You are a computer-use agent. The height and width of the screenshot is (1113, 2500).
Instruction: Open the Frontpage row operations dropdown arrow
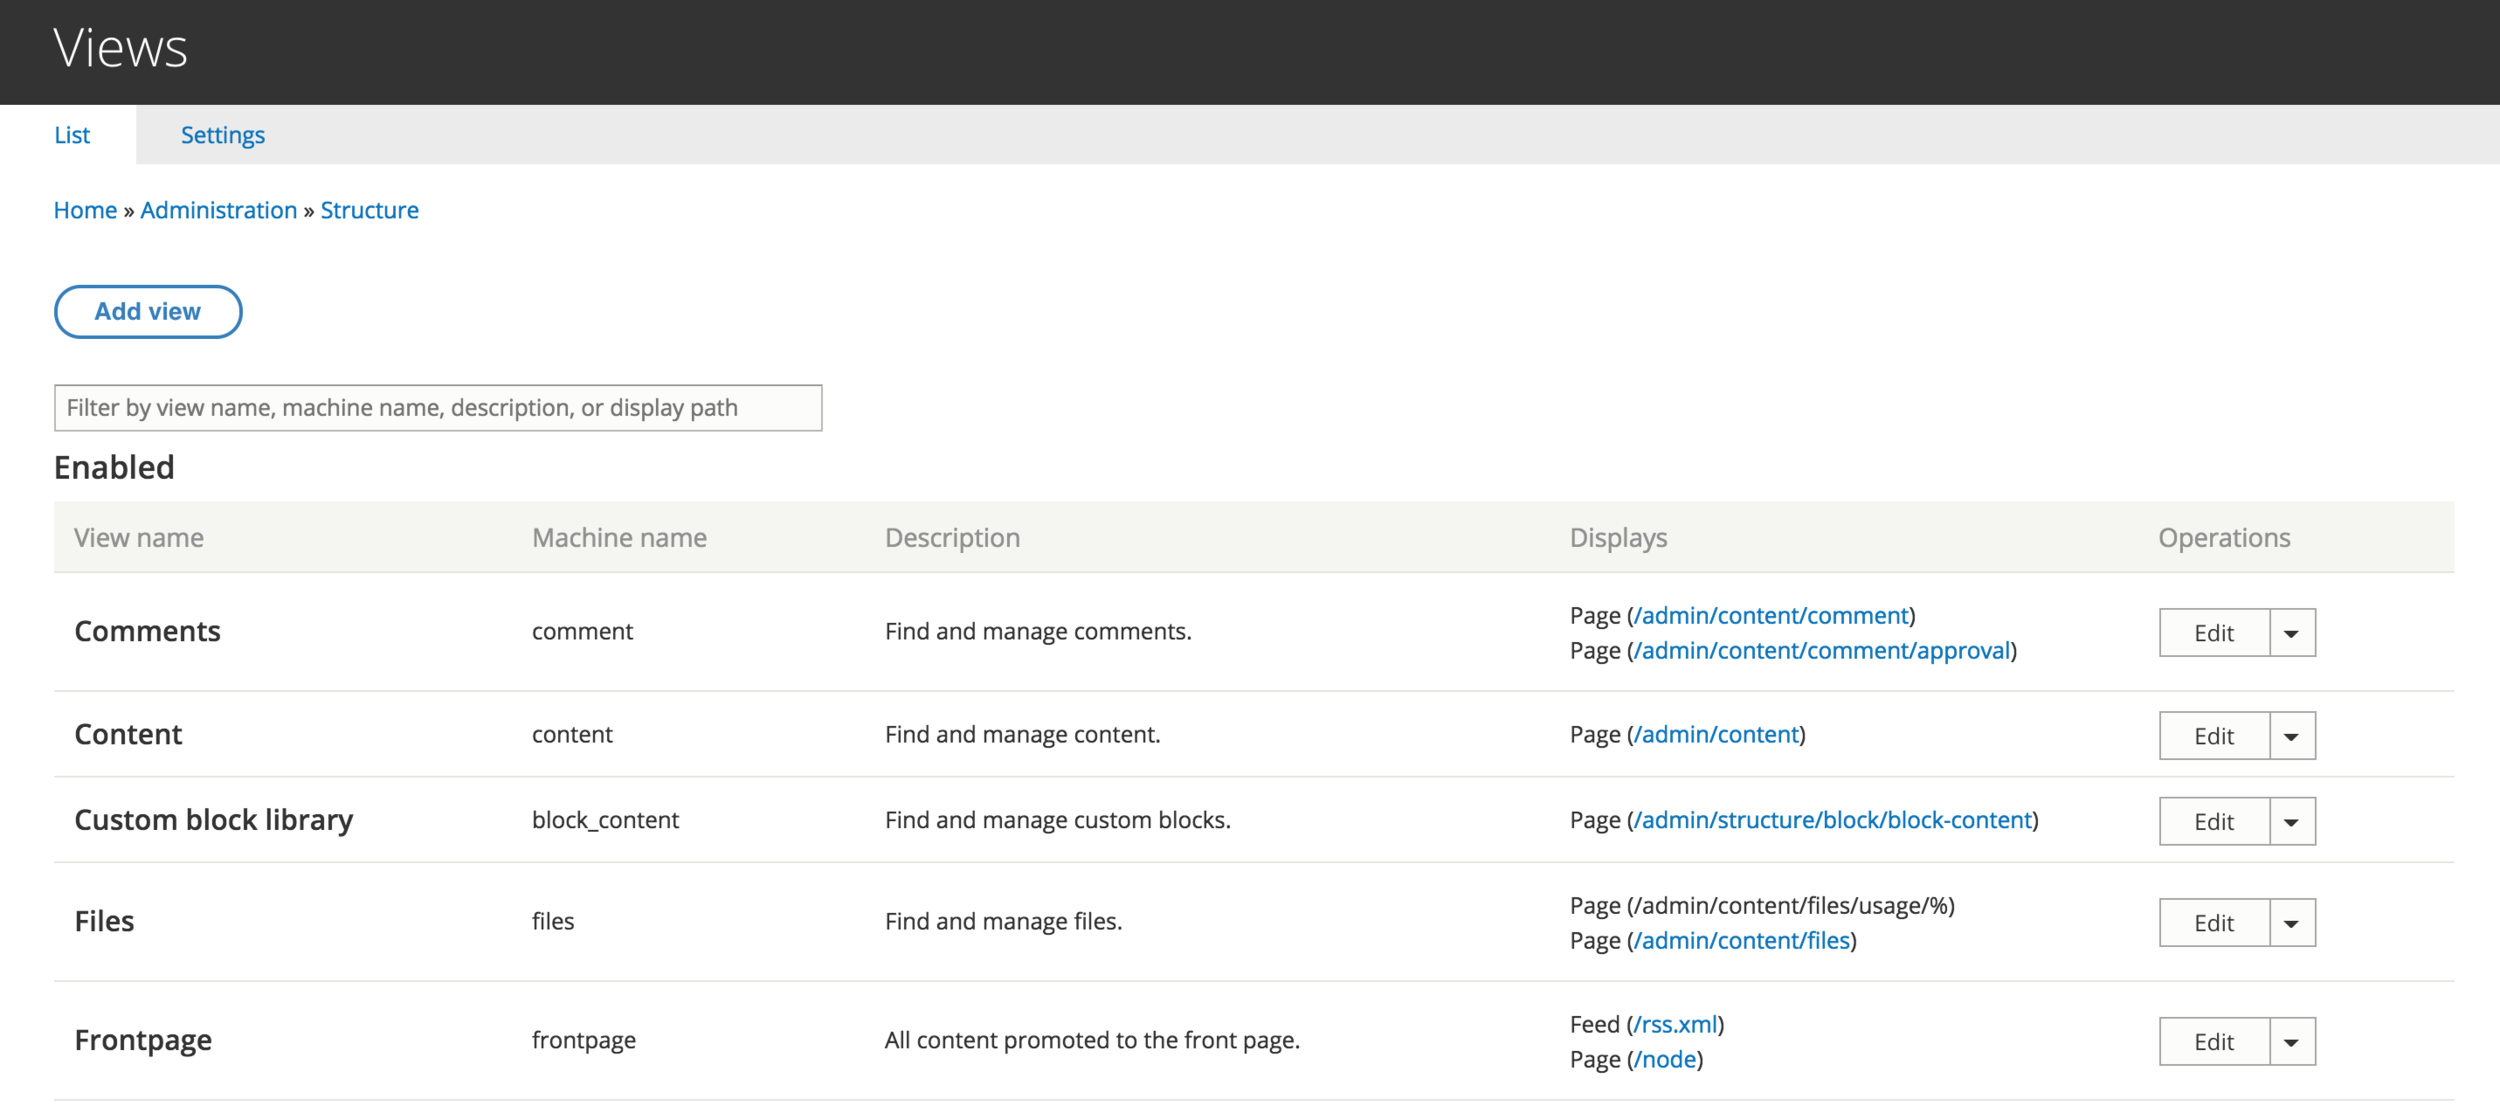pyautogui.click(x=2291, y=1042)
